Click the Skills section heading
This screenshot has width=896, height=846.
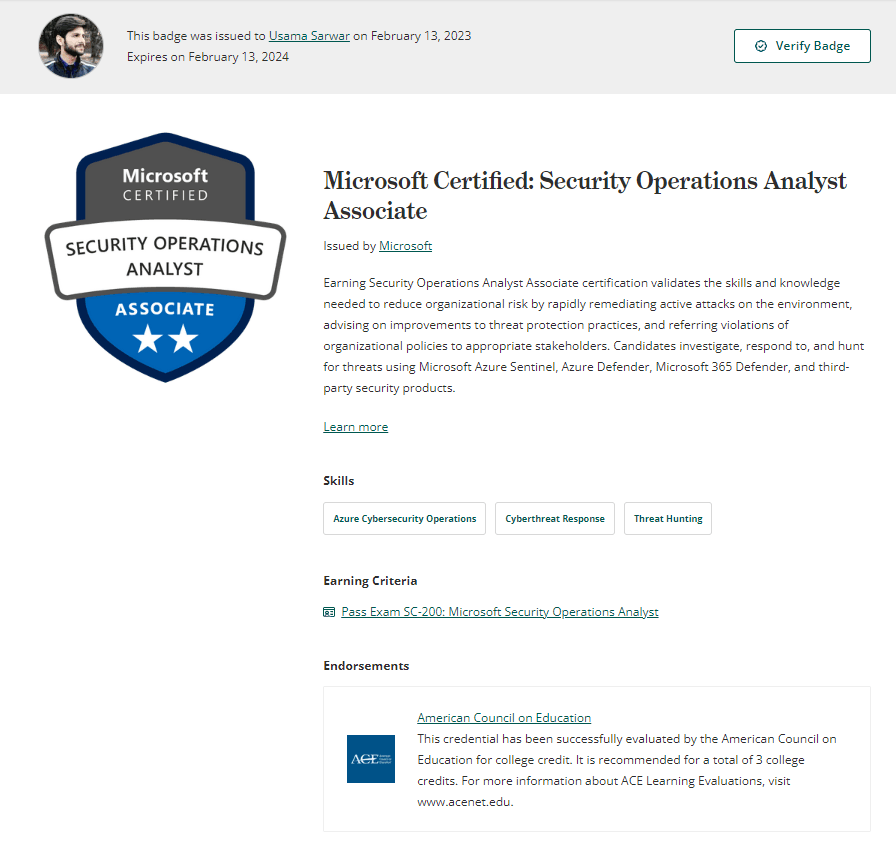(x=339, y=481)
